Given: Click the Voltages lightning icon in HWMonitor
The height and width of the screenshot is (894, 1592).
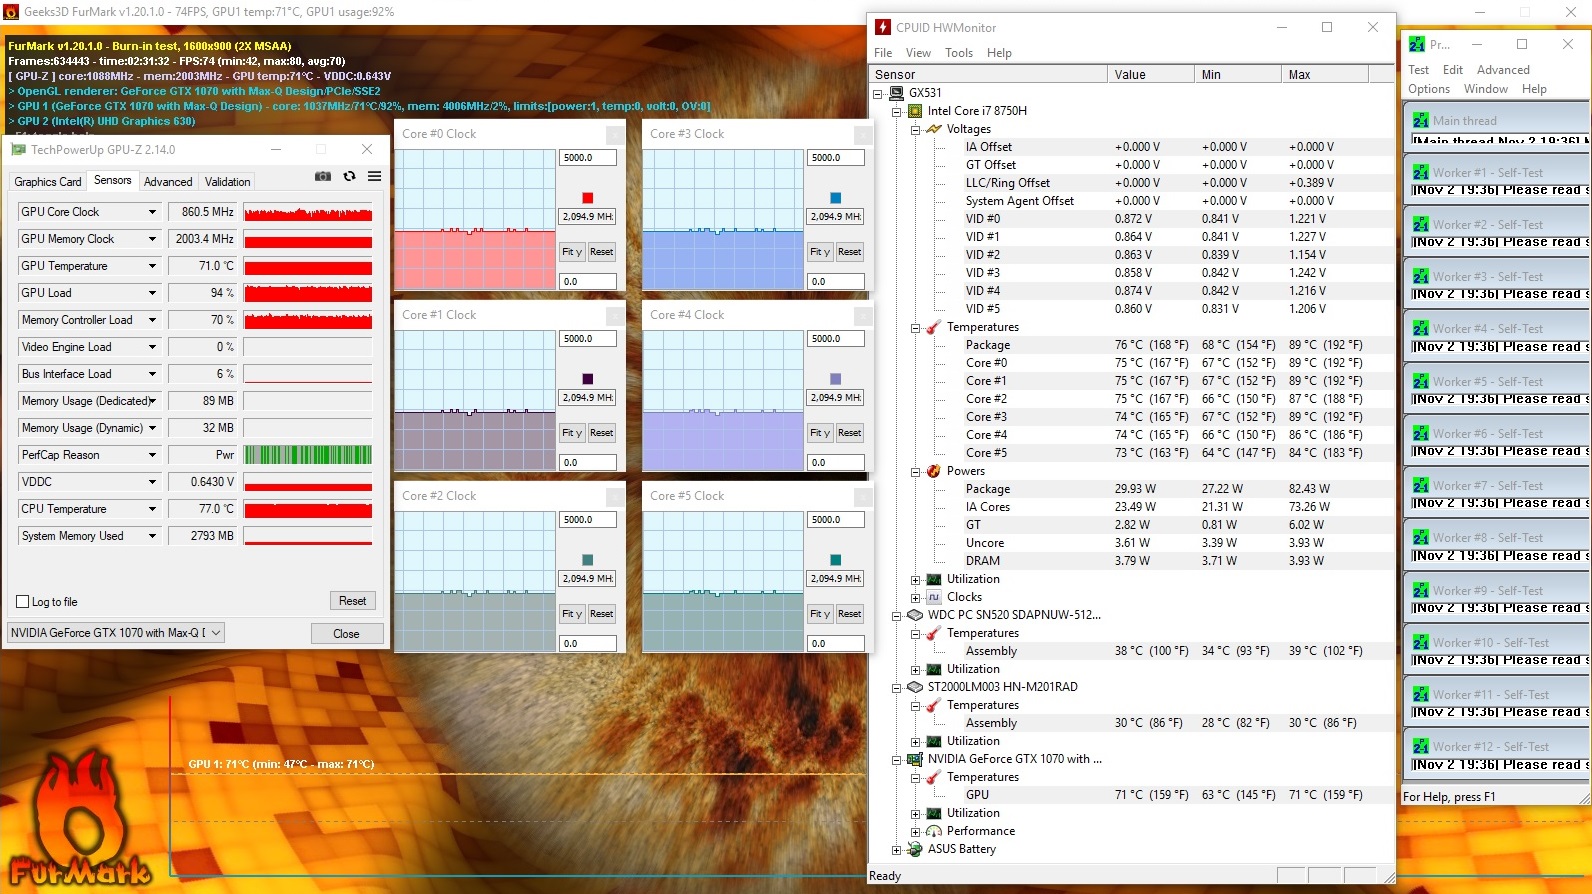Looking at the screenshot, I should [934, 129].
